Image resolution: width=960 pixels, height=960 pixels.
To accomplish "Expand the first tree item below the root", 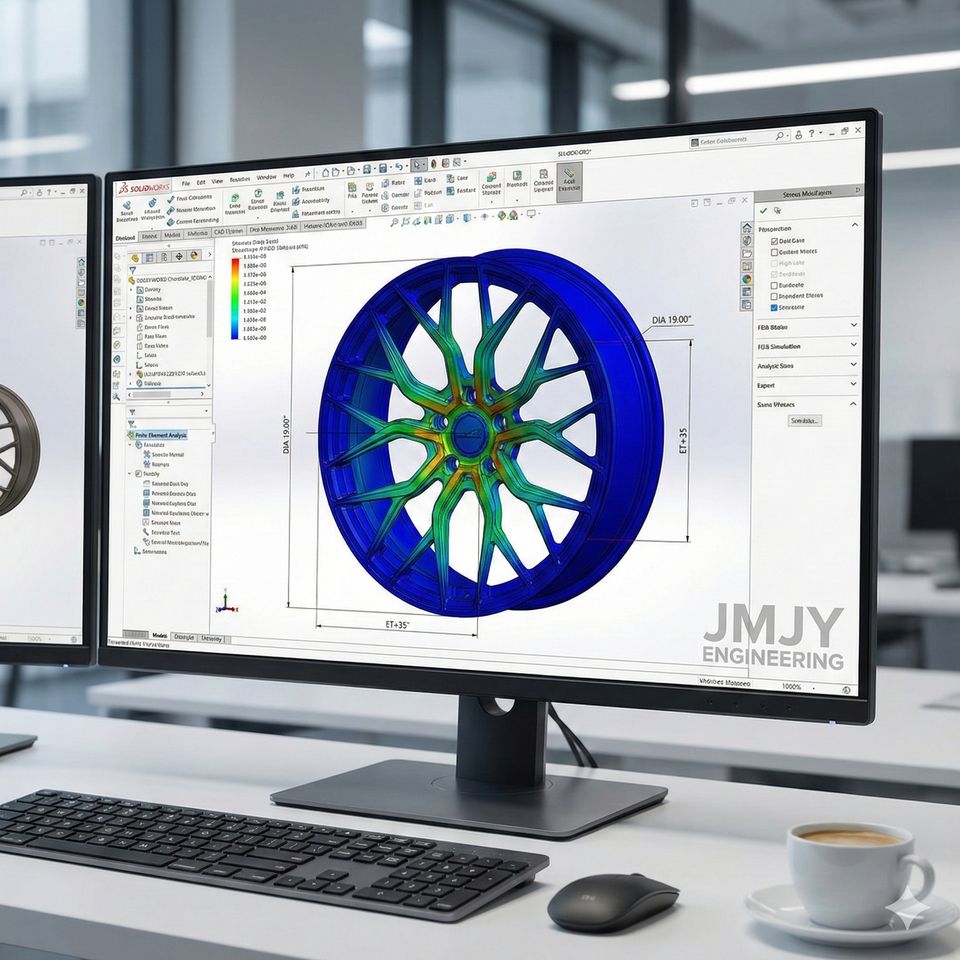I will coord(132,290).
